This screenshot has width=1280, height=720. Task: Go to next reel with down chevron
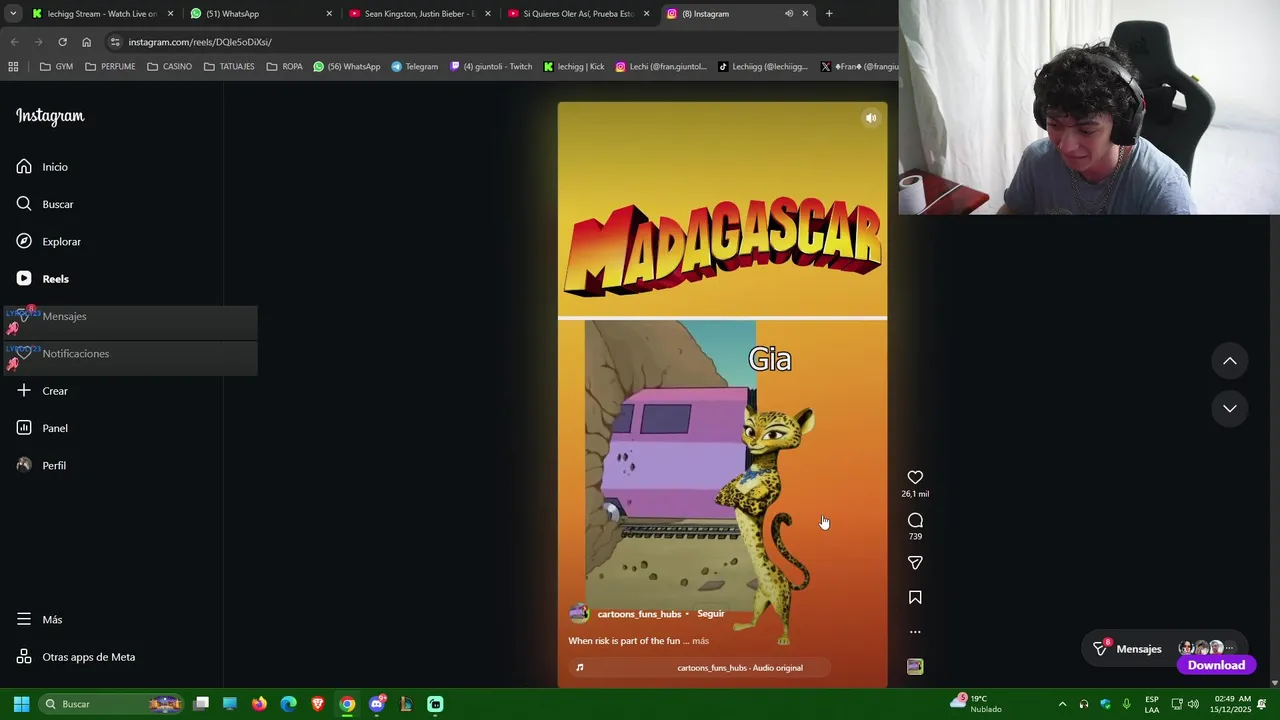1230,408
